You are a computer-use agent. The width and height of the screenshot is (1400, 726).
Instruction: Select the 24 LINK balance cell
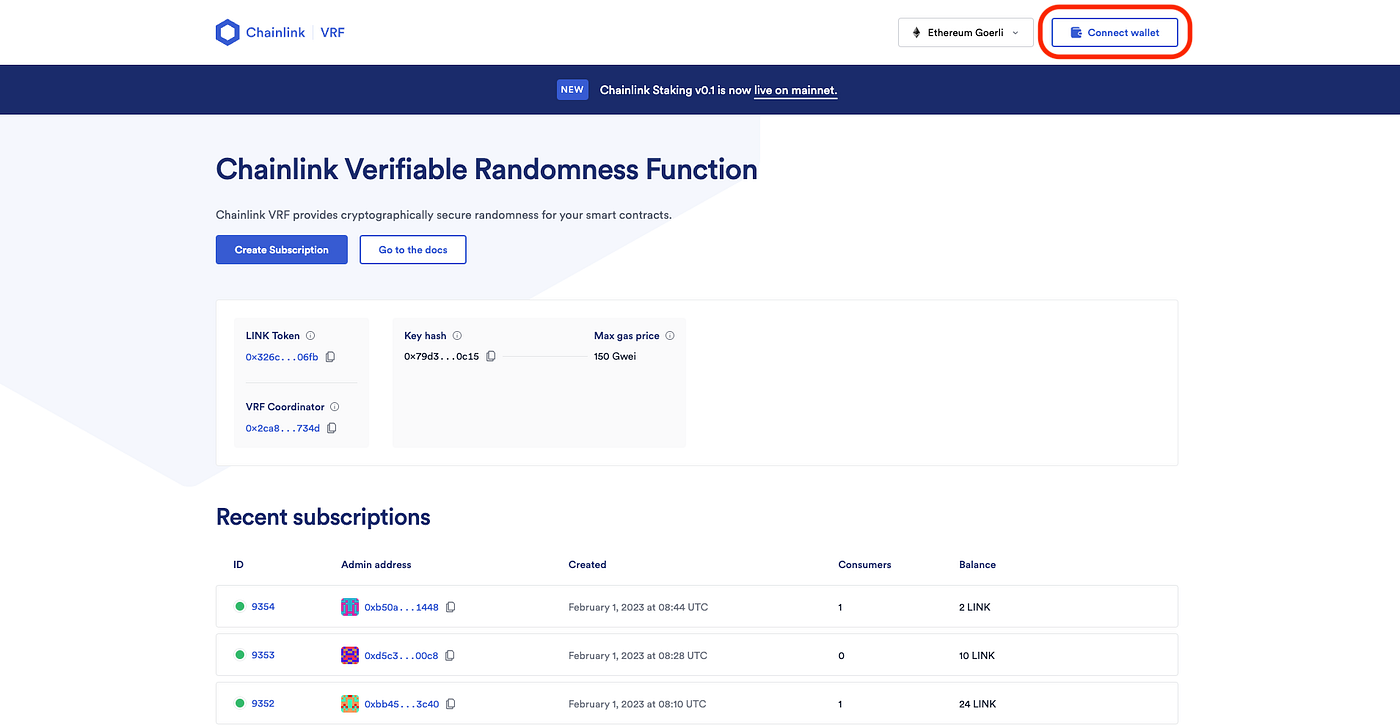978,704
